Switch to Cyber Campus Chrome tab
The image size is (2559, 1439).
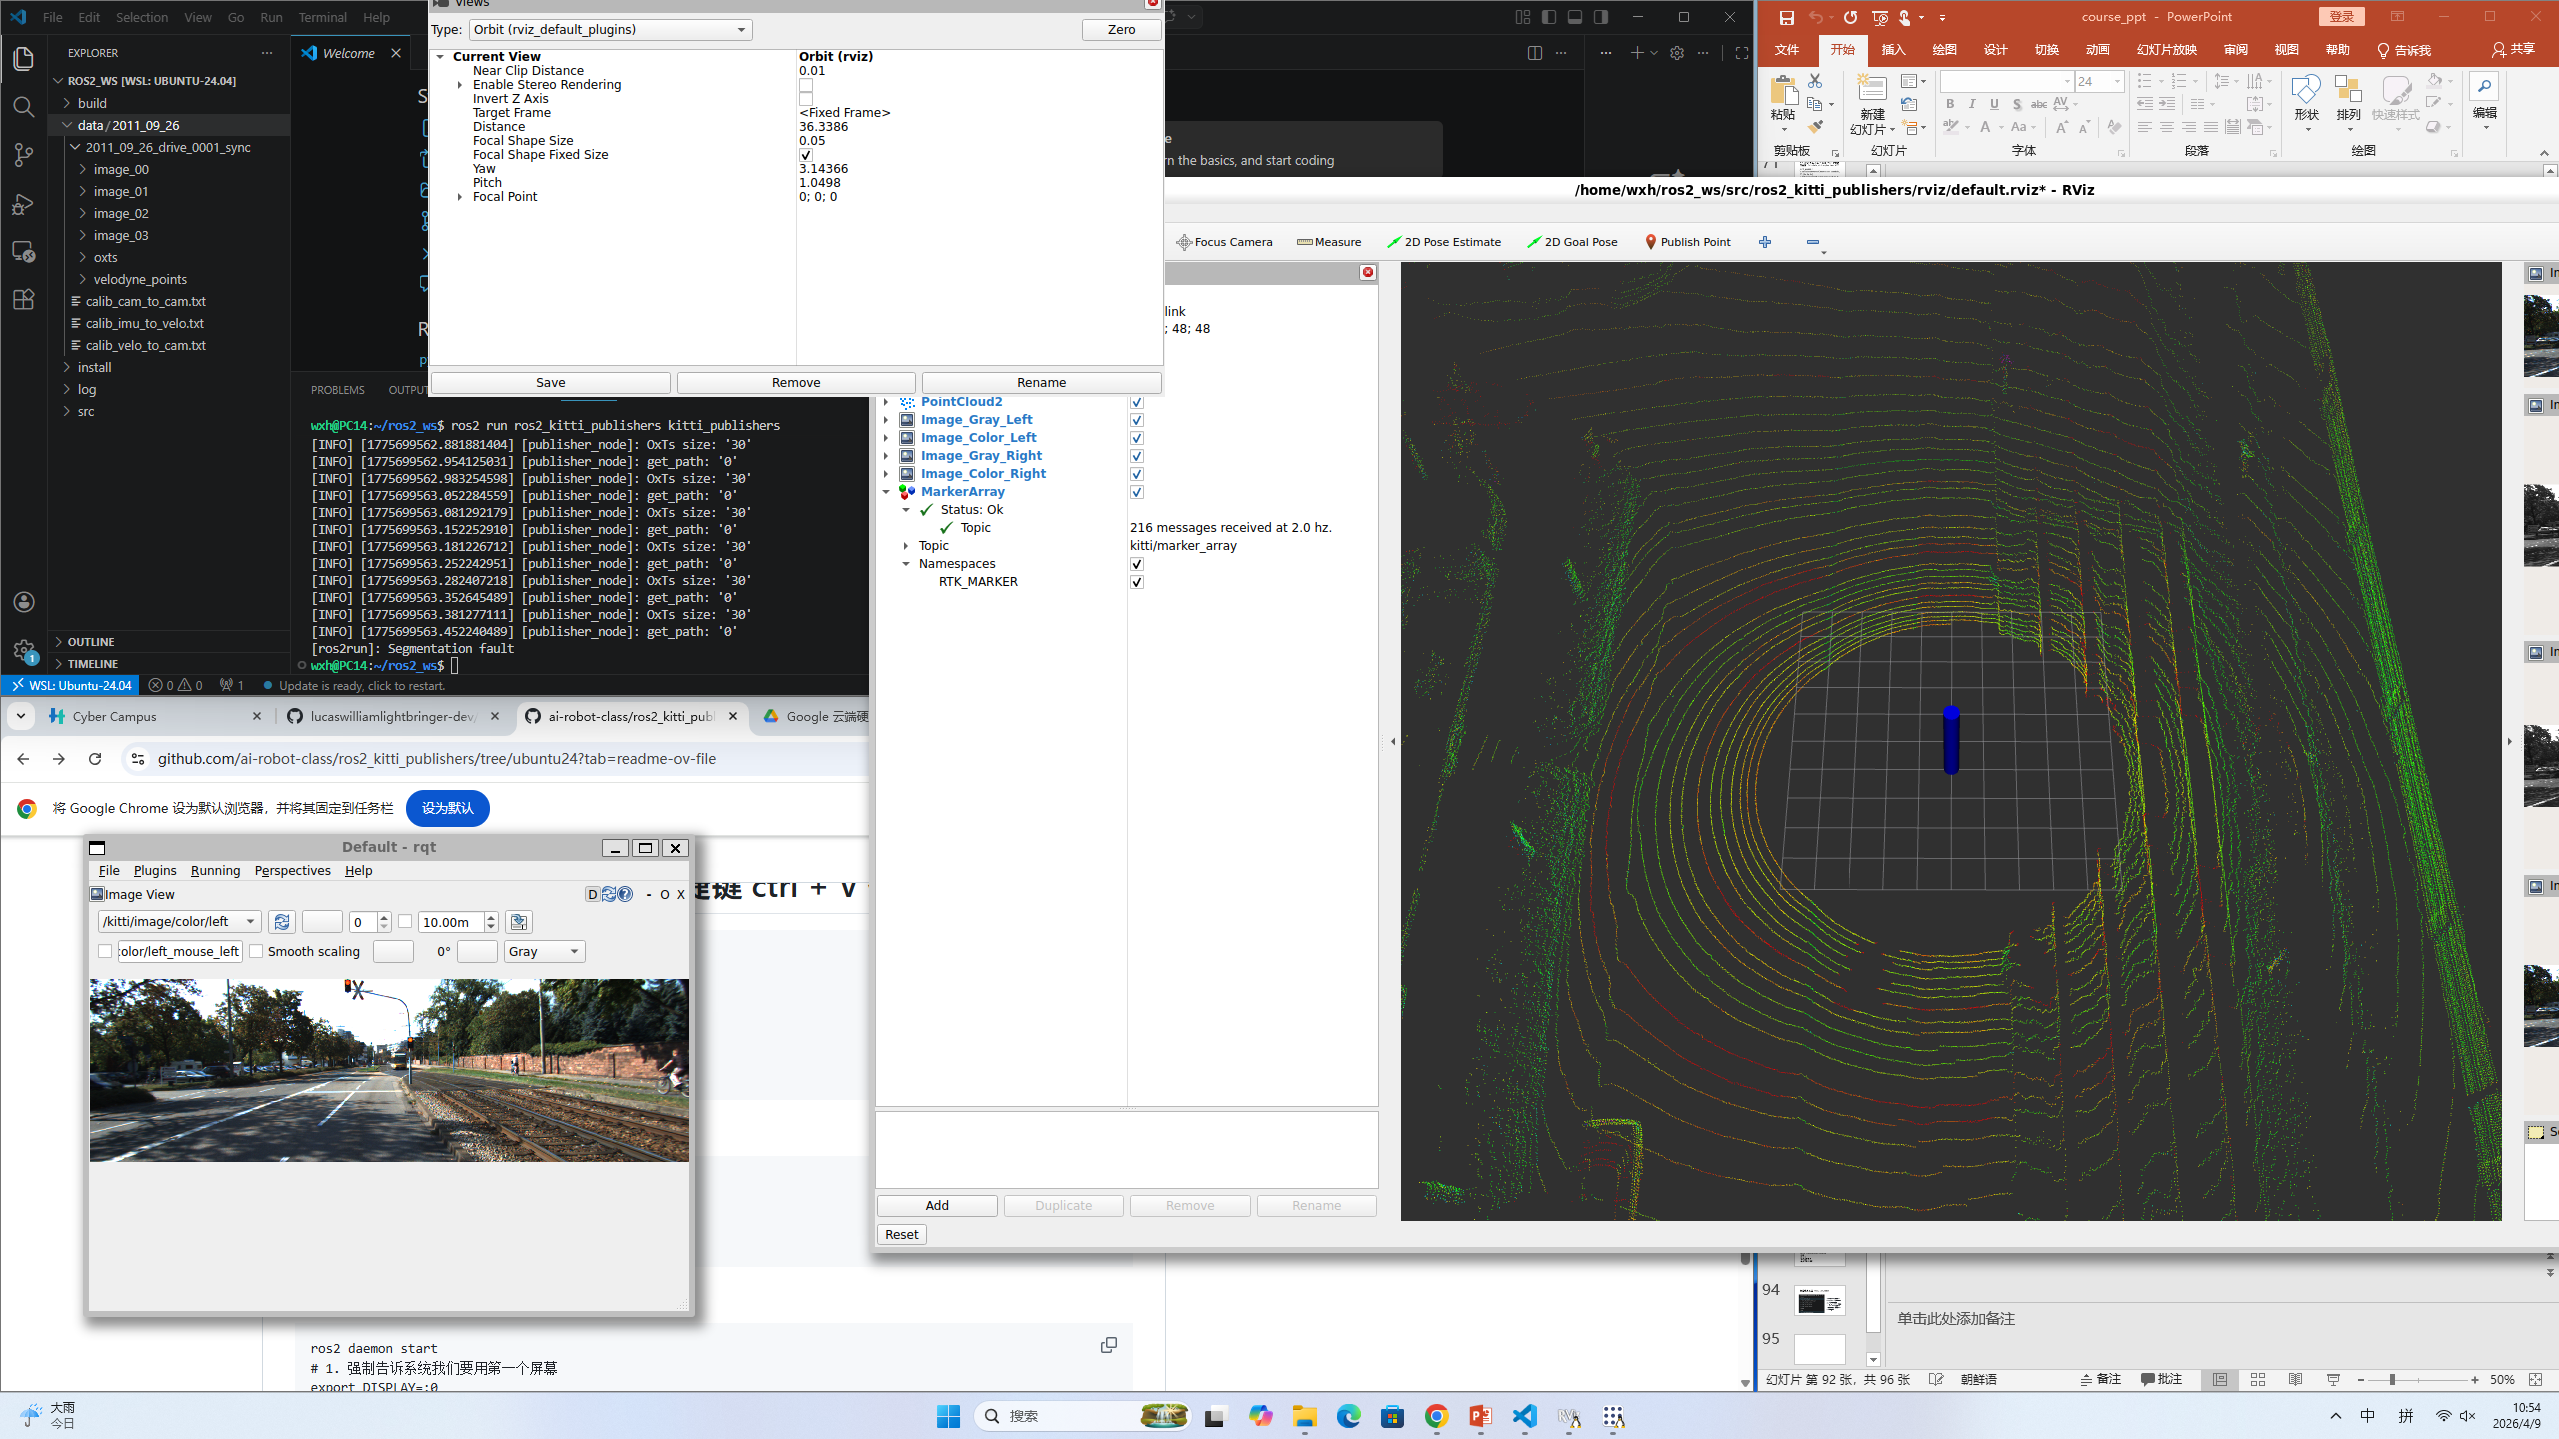point(155,717)
